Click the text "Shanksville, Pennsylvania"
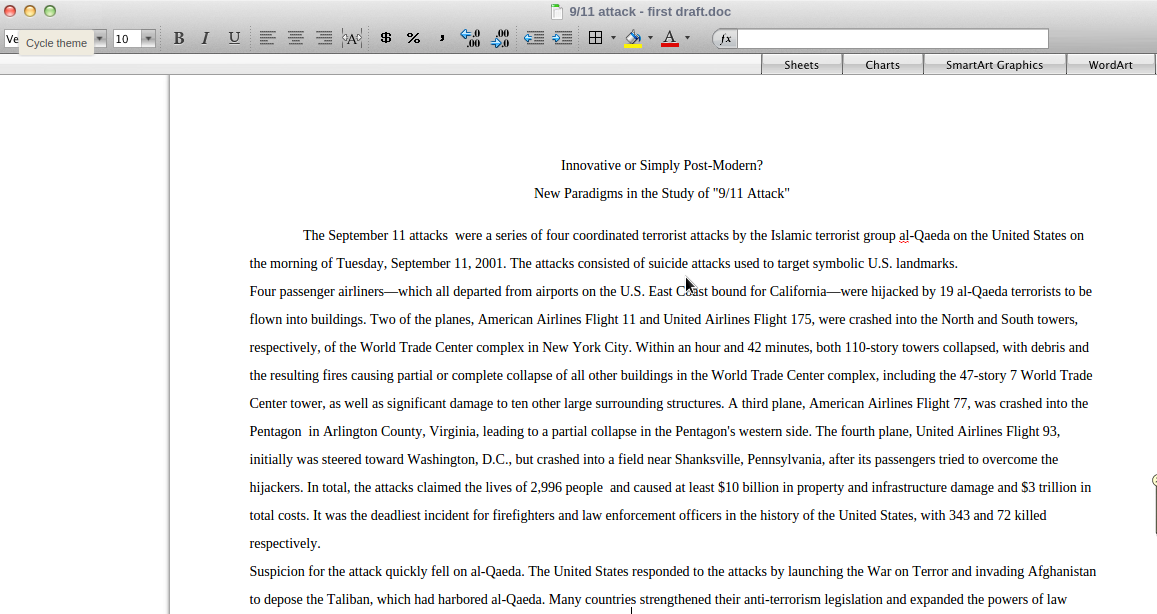The width and height of the screenshot is (1157, 614). [748, 460]
